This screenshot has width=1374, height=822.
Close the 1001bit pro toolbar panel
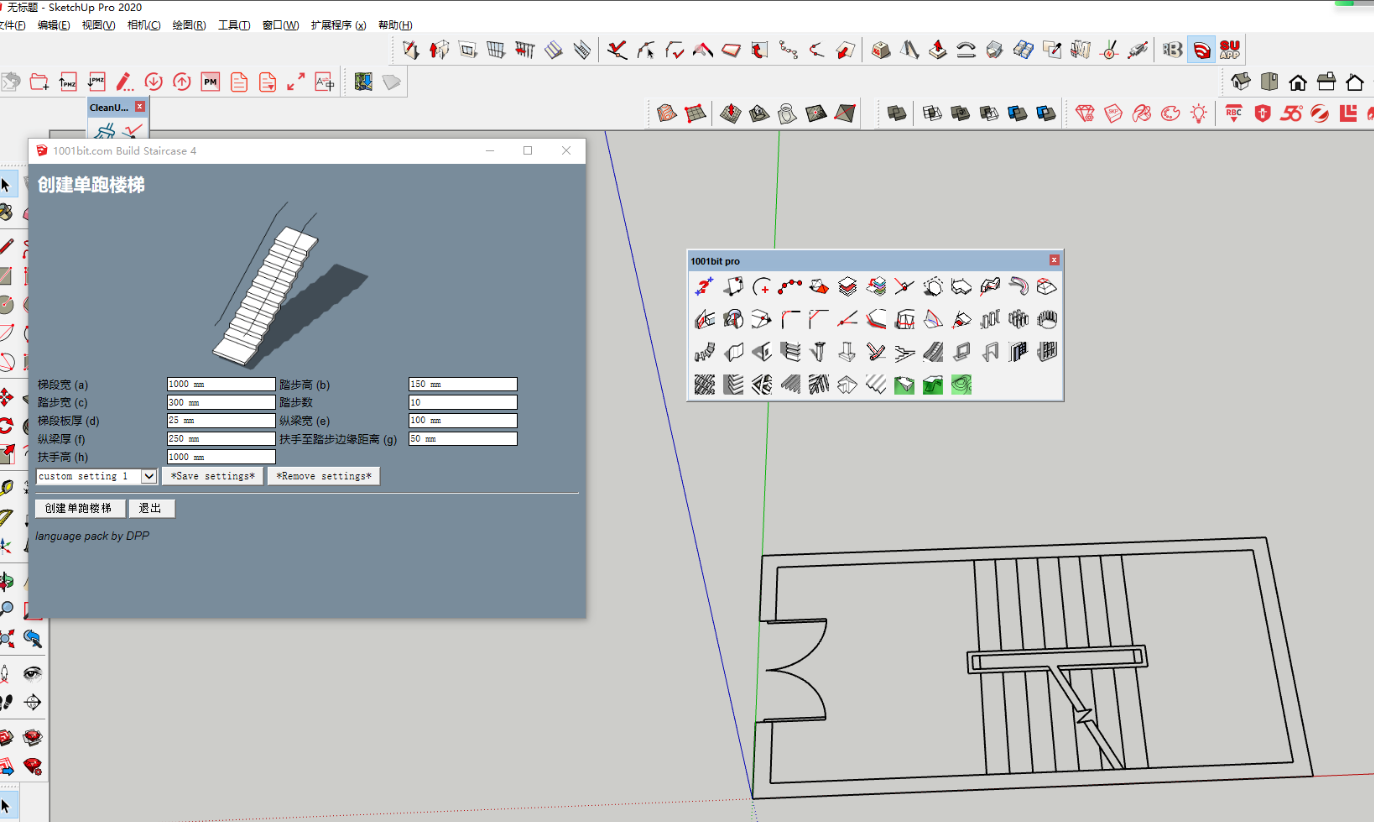pyautogui.click(x=1054, y=260)
